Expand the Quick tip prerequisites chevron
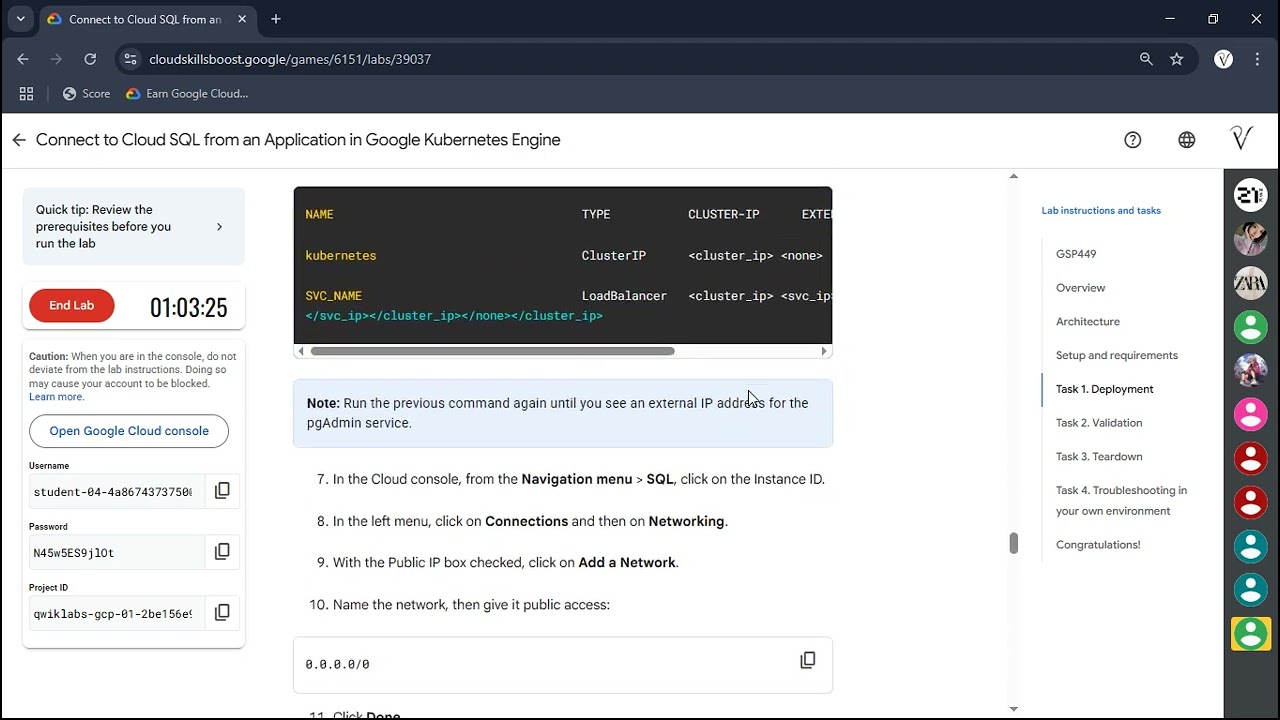The width and height of the screenshot is (1280, 720). pyautogui.click(x=220, y=227)
